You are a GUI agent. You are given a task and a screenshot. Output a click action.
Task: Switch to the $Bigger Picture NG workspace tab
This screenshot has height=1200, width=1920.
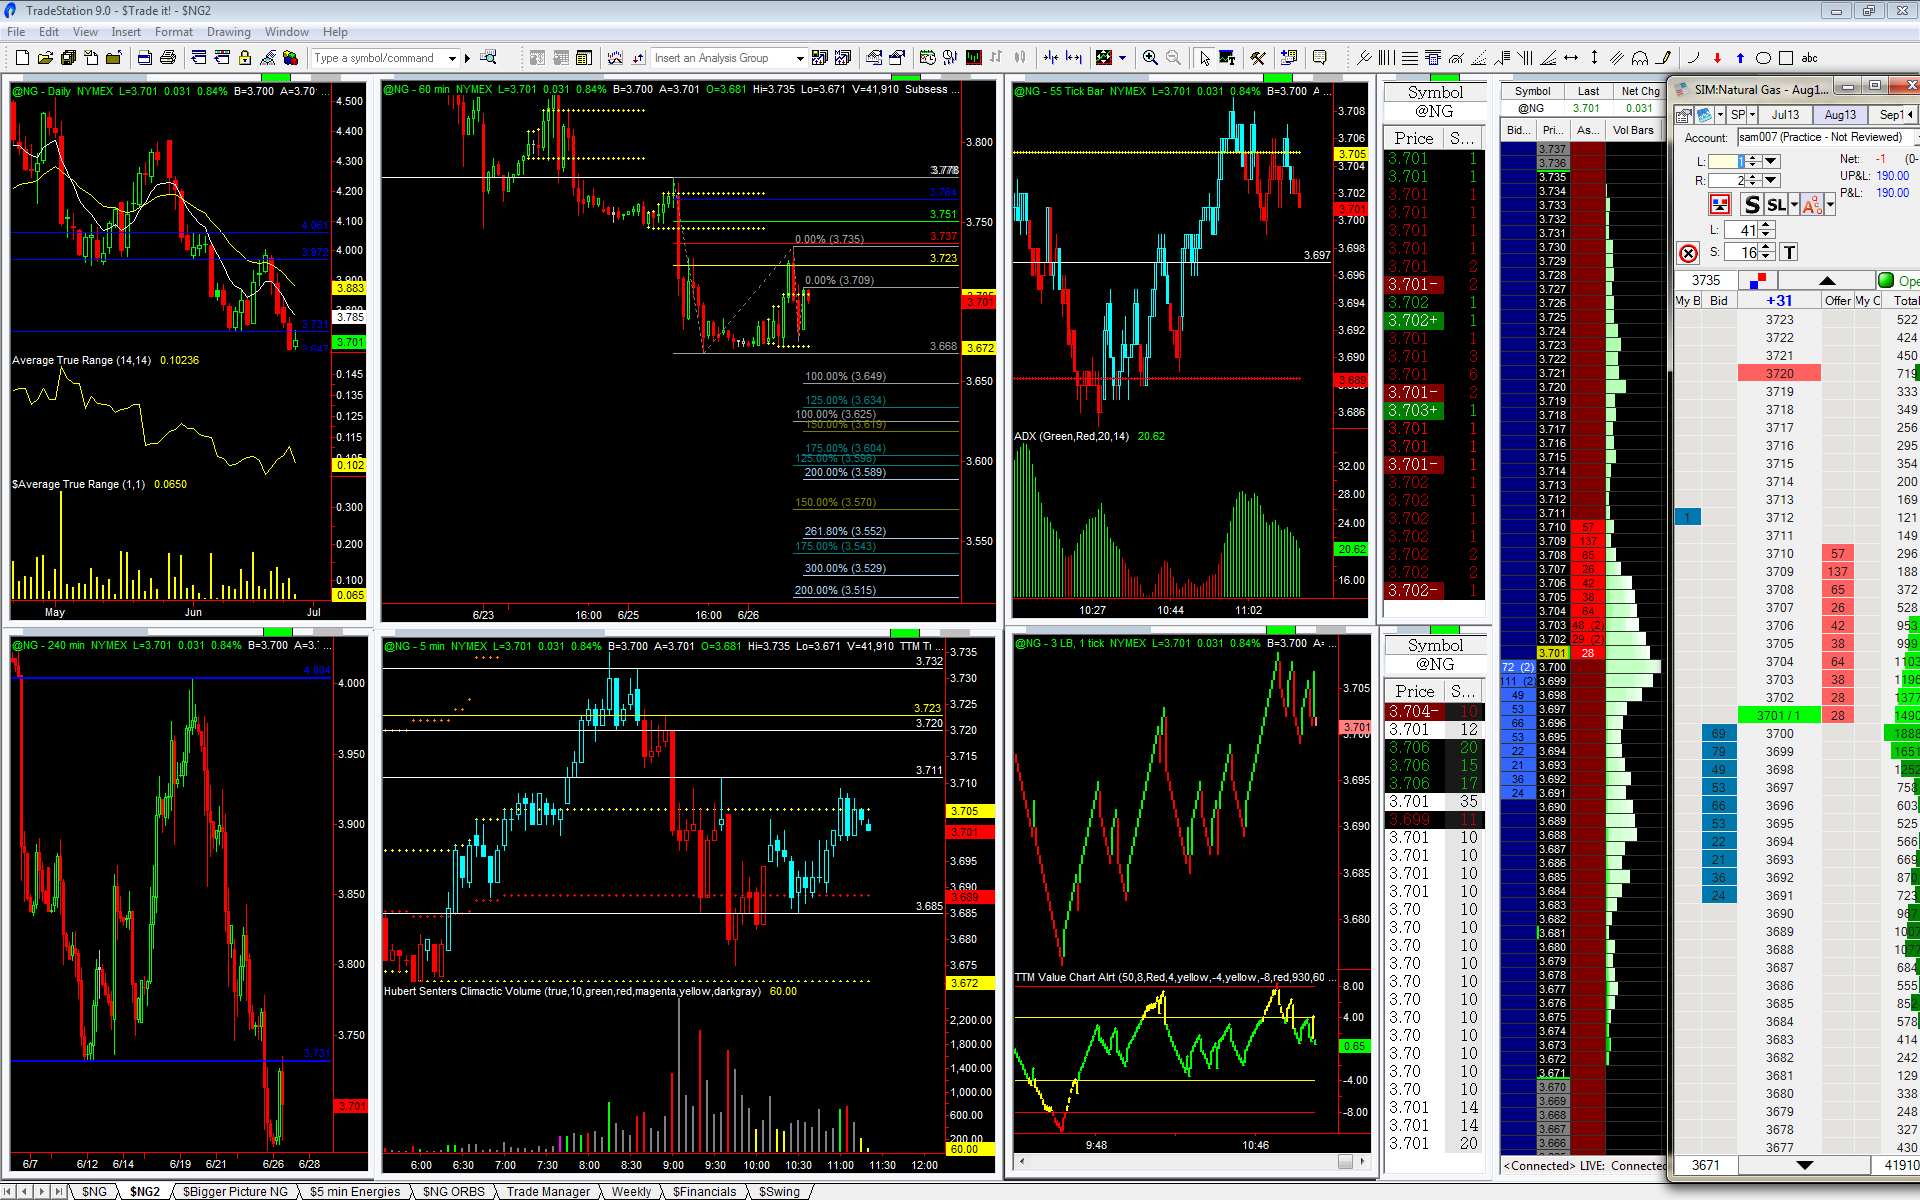(235, 1191)
